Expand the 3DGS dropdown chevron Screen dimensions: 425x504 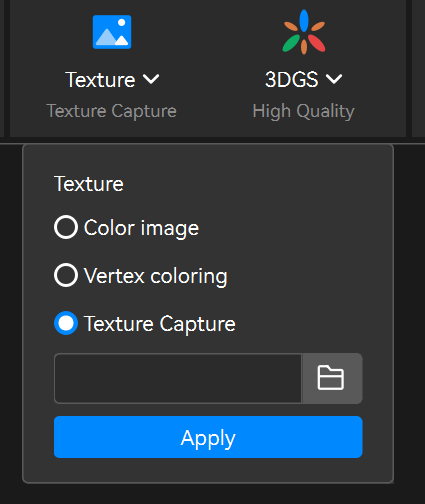pos(334,79)
